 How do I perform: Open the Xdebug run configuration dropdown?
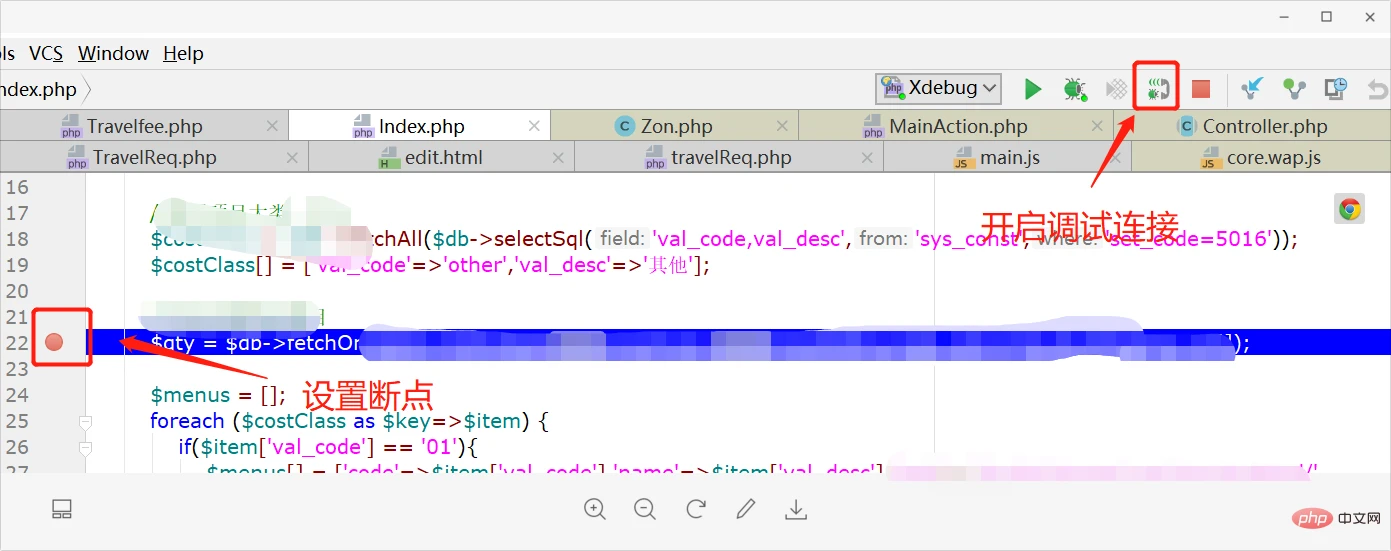pos(939,88)
